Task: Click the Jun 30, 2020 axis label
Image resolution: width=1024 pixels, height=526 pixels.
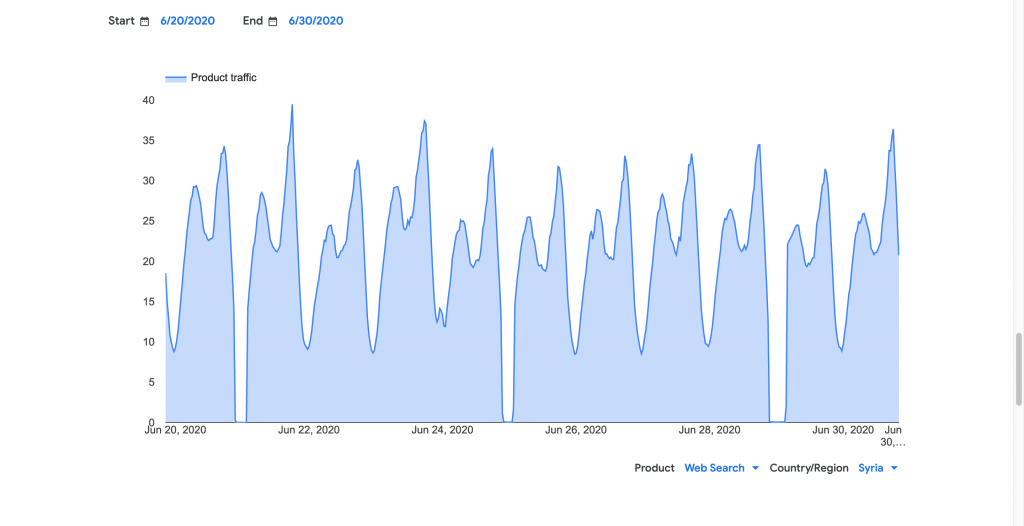Action: [x=843, y=430]
